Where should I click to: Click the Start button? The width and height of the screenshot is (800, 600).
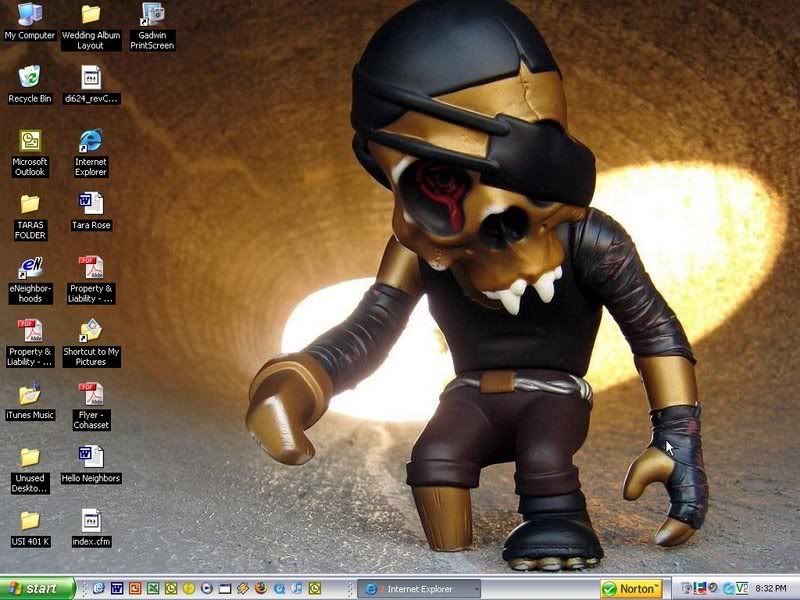click(38, 588)
